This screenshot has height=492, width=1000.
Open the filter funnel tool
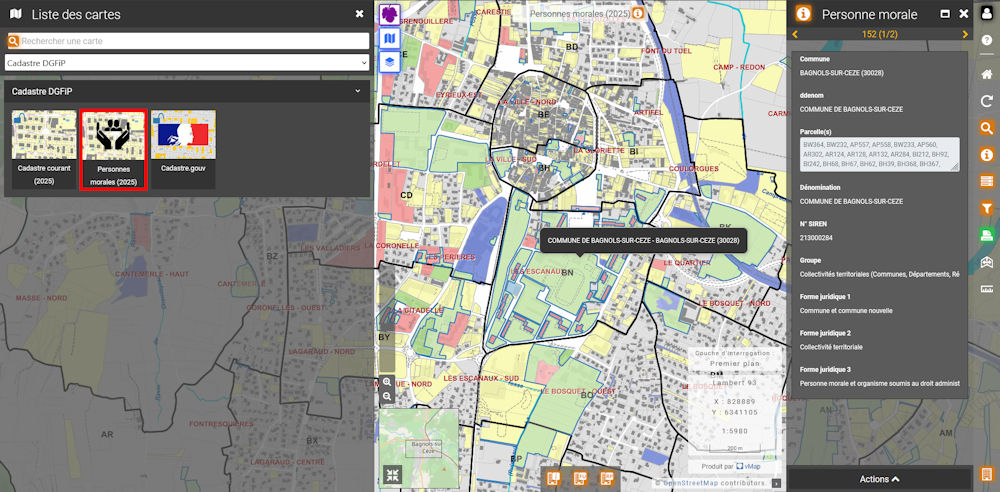tap(986, 209)
